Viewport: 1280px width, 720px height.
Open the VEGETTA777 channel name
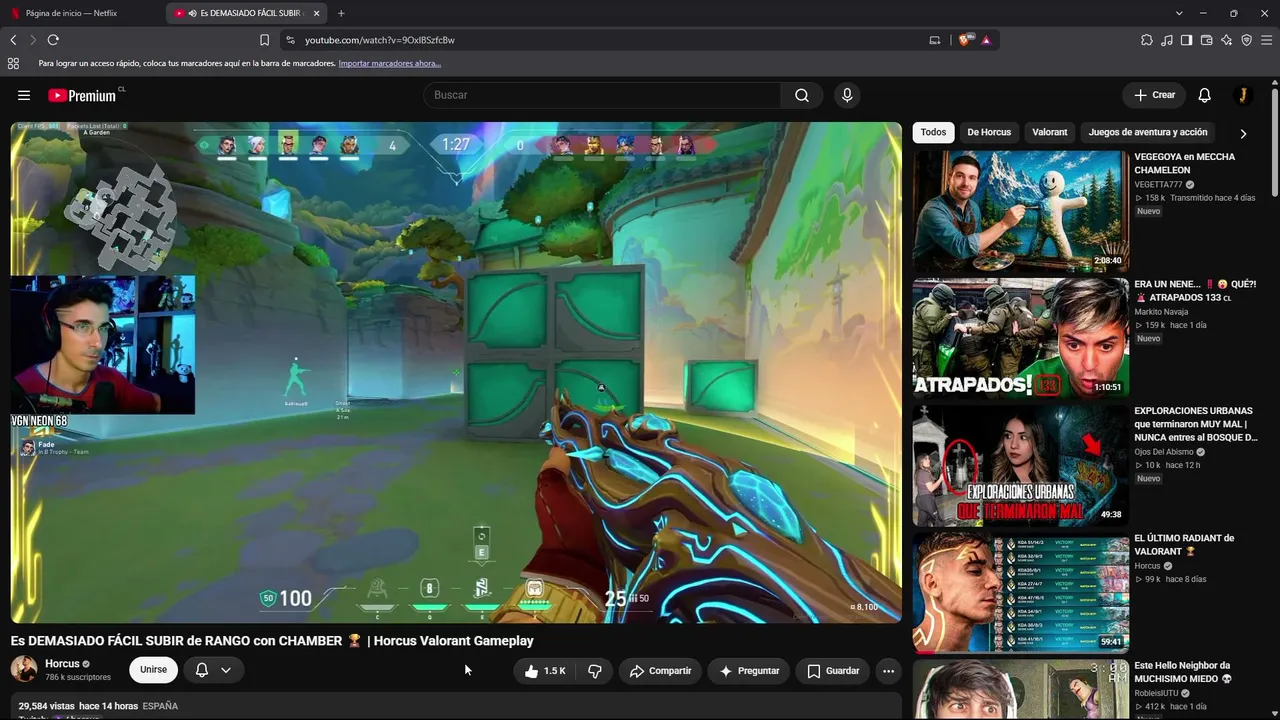coord(1158,185)
